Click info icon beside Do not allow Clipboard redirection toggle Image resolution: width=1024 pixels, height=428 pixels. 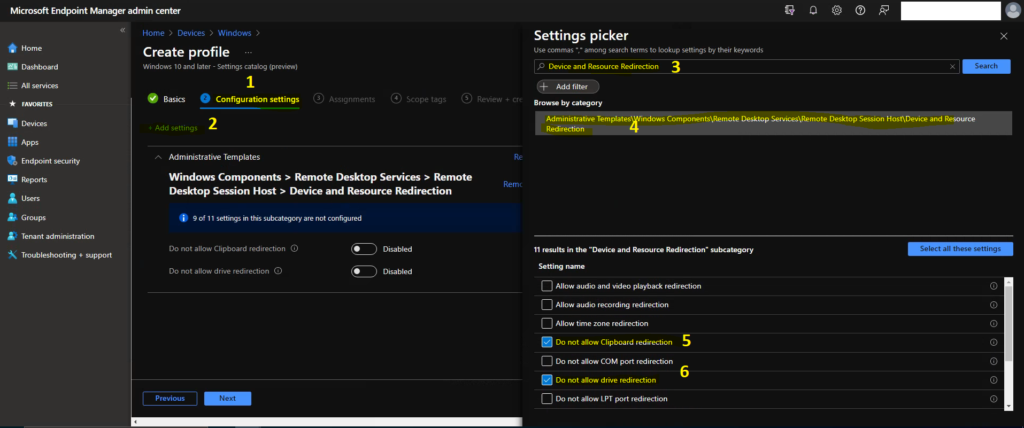click(295, 249)
